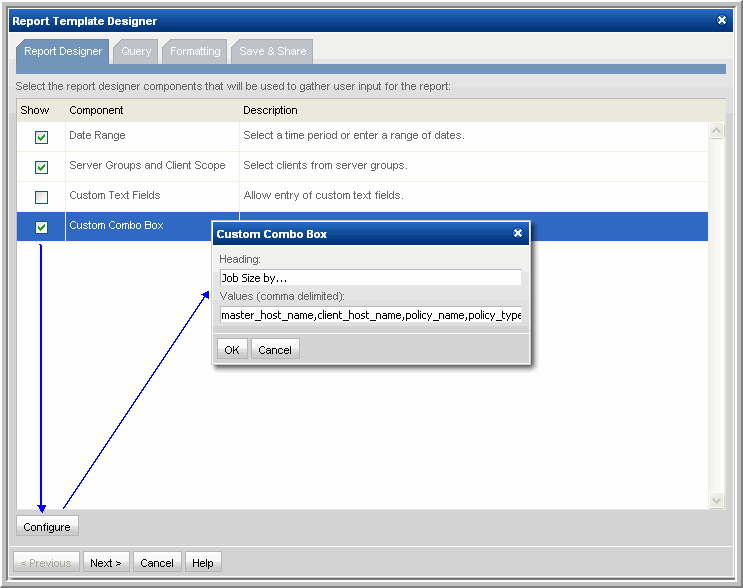
Task: Close the Custom Combo Box dialog
Action: tap(518, 233)
